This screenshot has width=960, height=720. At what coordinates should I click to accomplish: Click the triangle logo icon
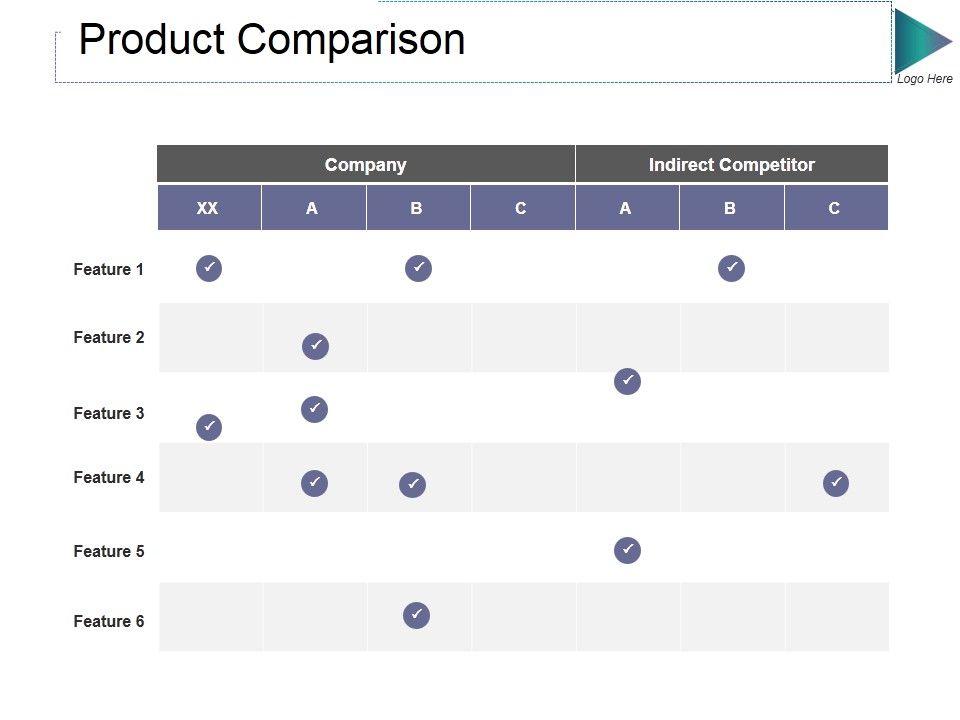click(x=920, y=40)
